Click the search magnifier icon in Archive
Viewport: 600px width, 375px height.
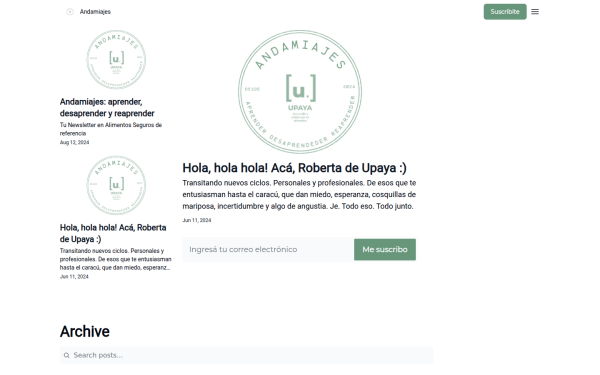pyautogui.click(x=67, y=355)
